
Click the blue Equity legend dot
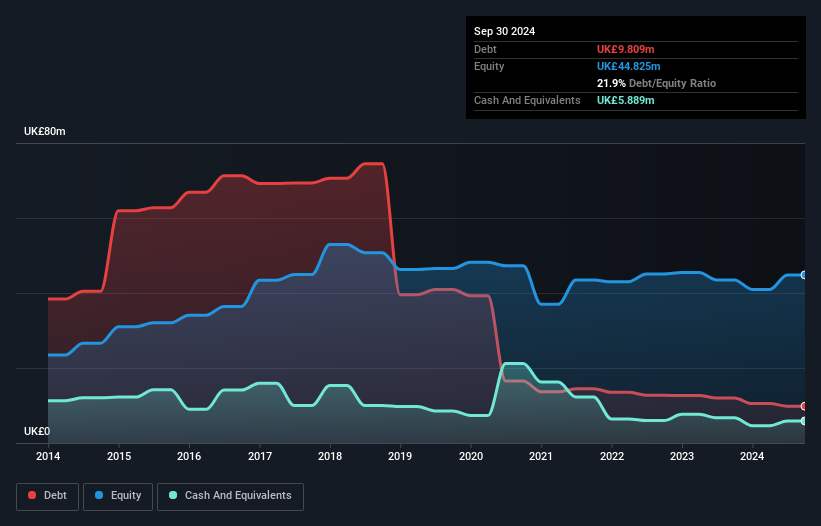pos(99,495)
